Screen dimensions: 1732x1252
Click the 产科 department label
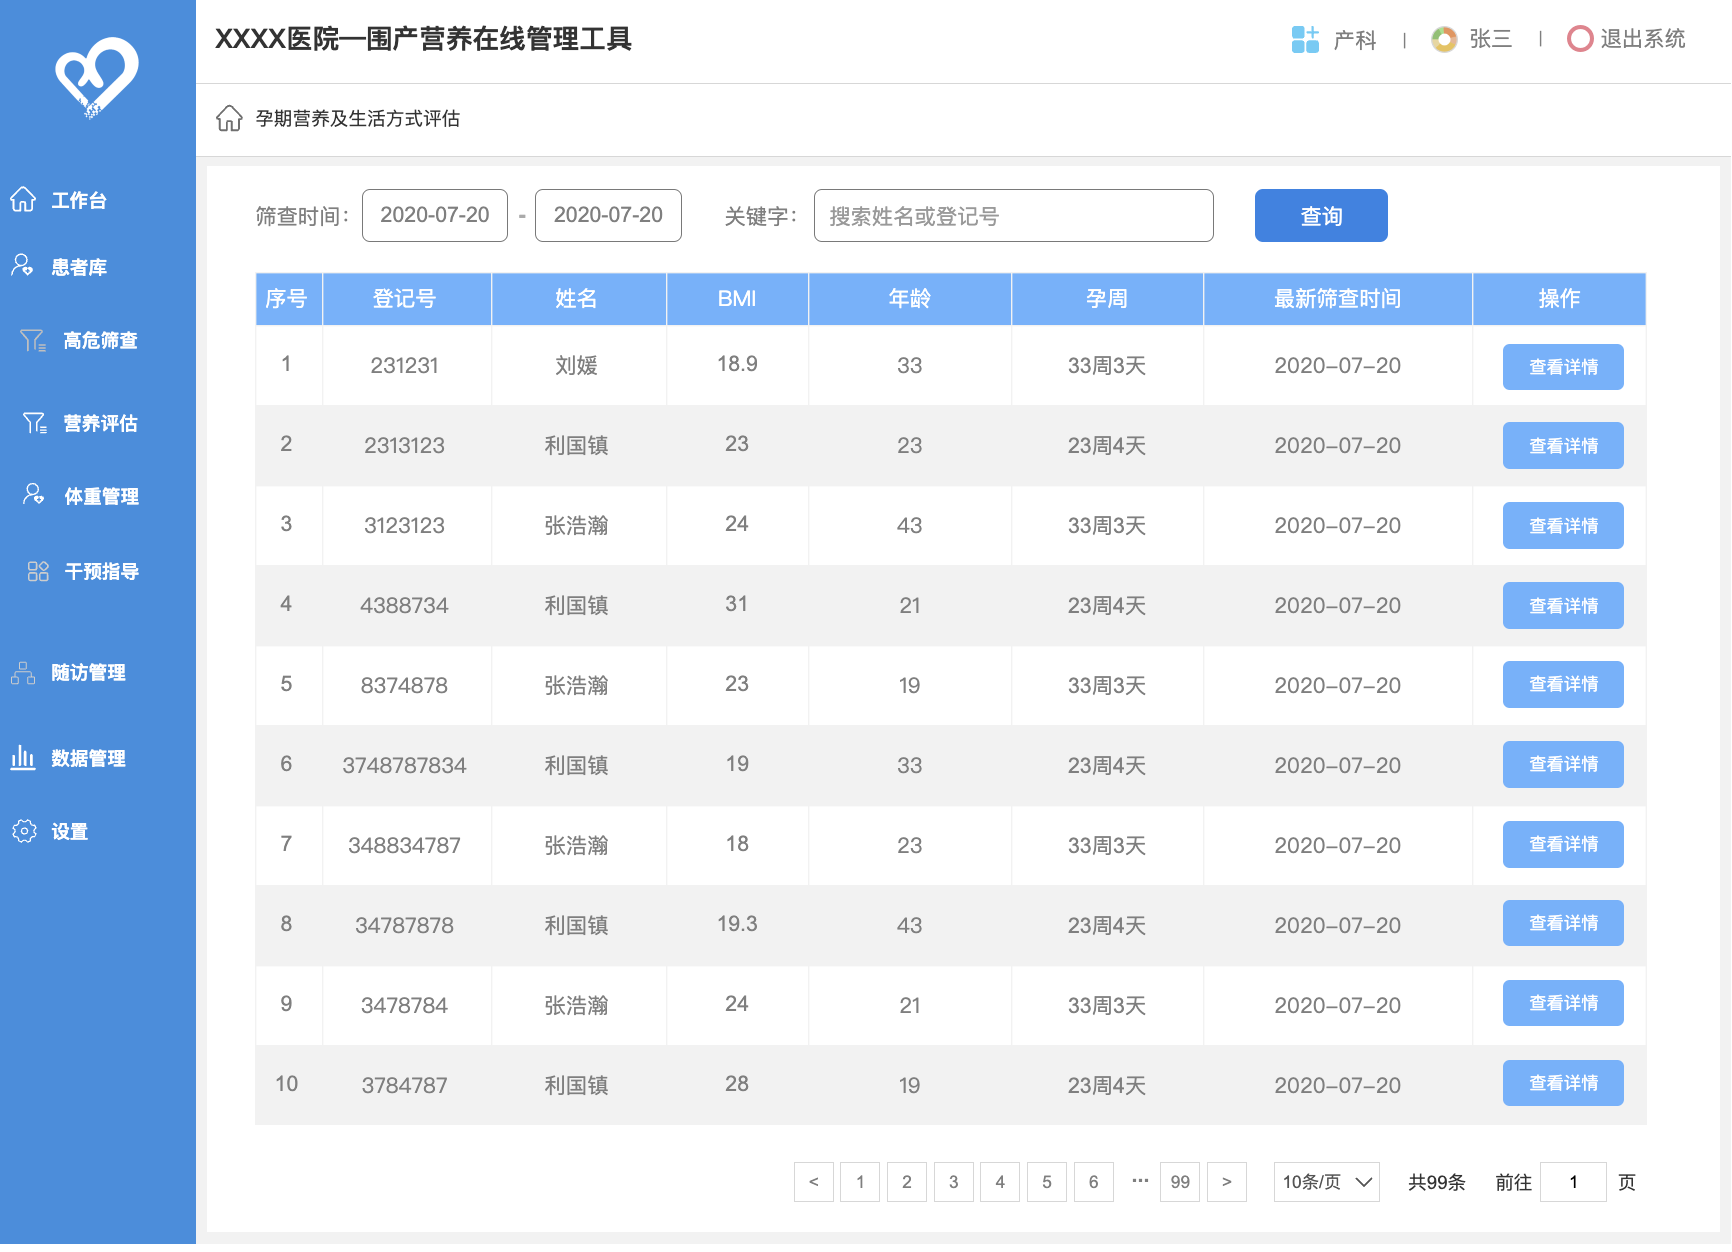tap(1355, 40)
